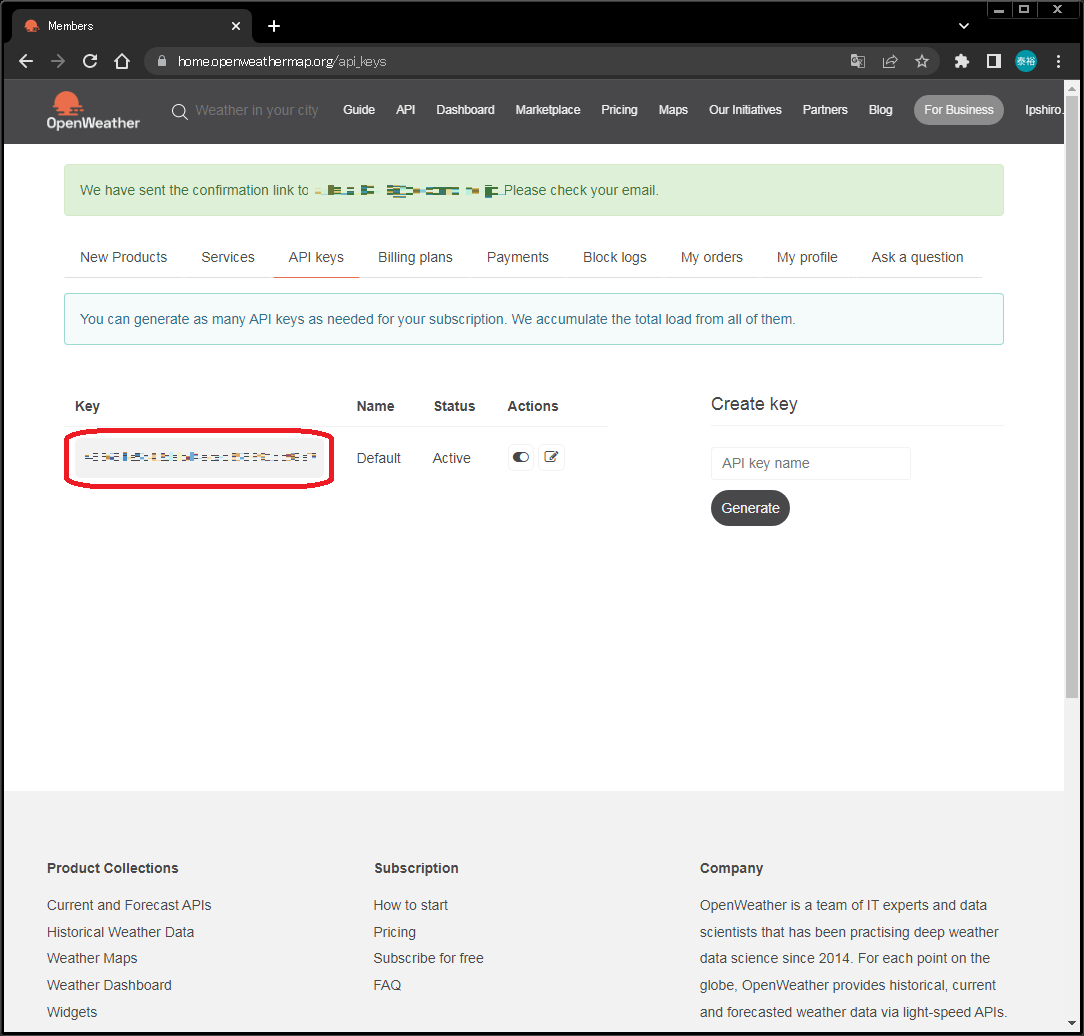
Task: Open the Widgets footer link
Action: tap(72, 1013)
